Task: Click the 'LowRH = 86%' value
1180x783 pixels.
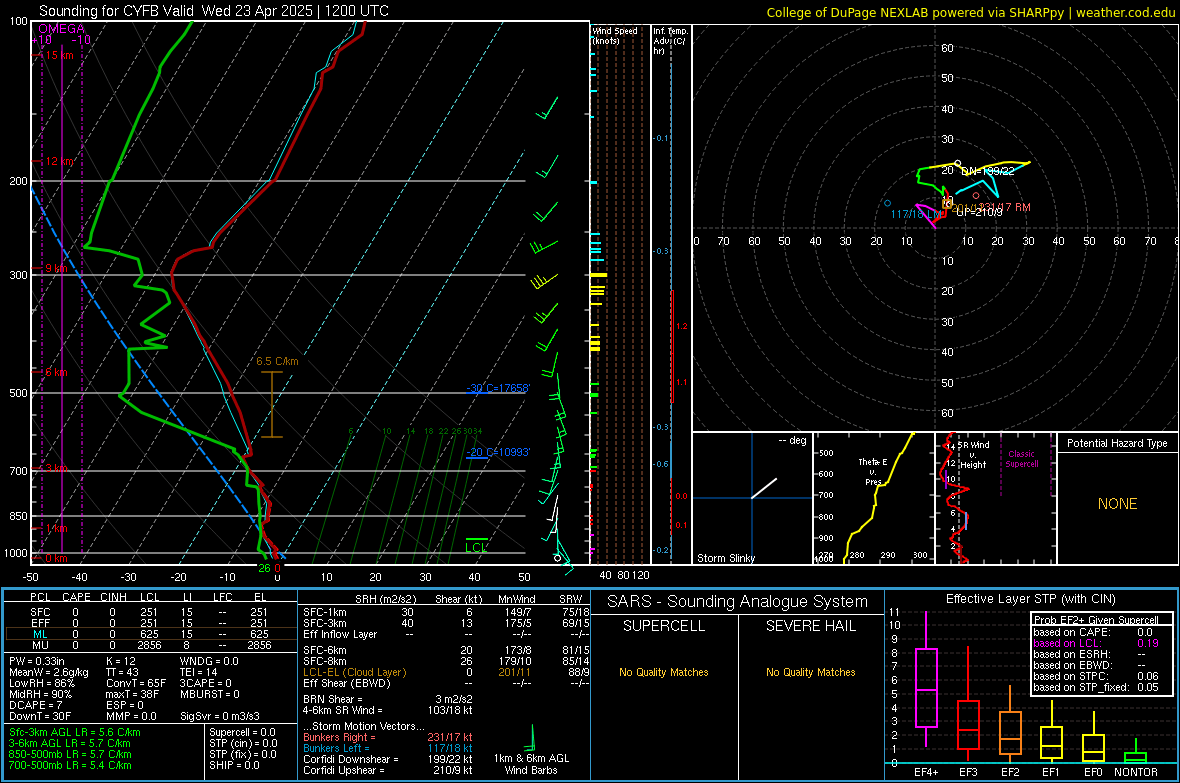Action: pyautogui.click(x=42, y=683)
